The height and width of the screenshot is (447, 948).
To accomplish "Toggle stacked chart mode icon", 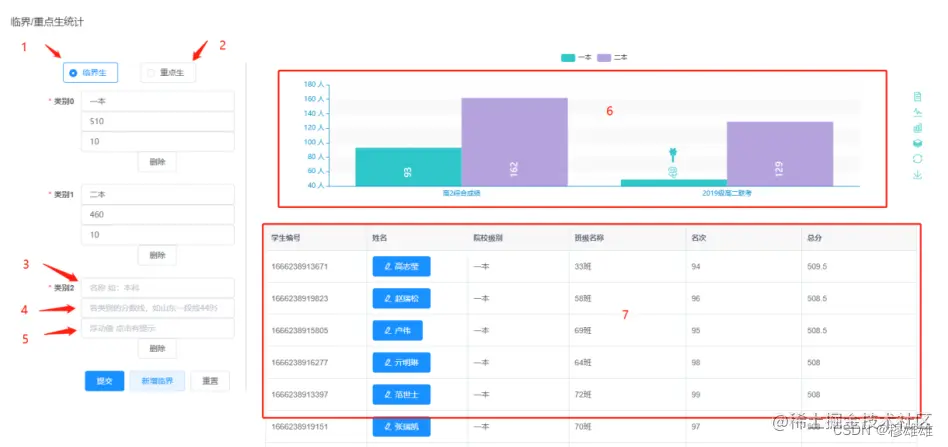I will (x=917, y=143).
